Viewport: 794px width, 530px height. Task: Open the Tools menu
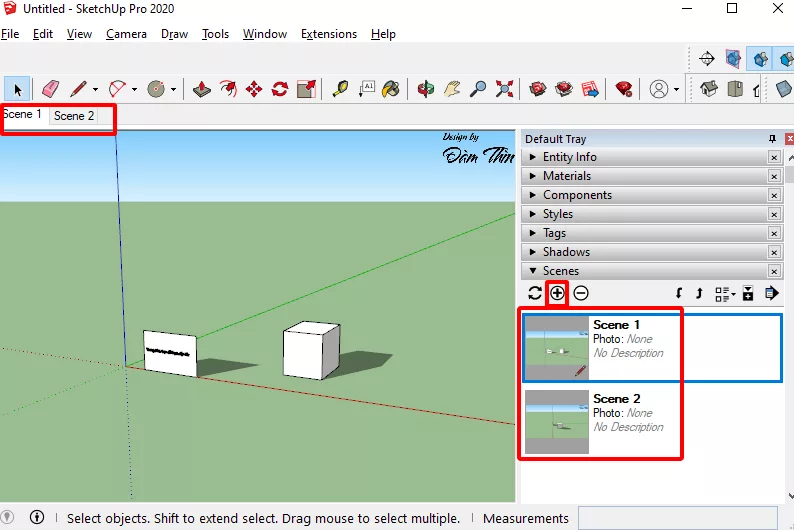pos(215,34)
